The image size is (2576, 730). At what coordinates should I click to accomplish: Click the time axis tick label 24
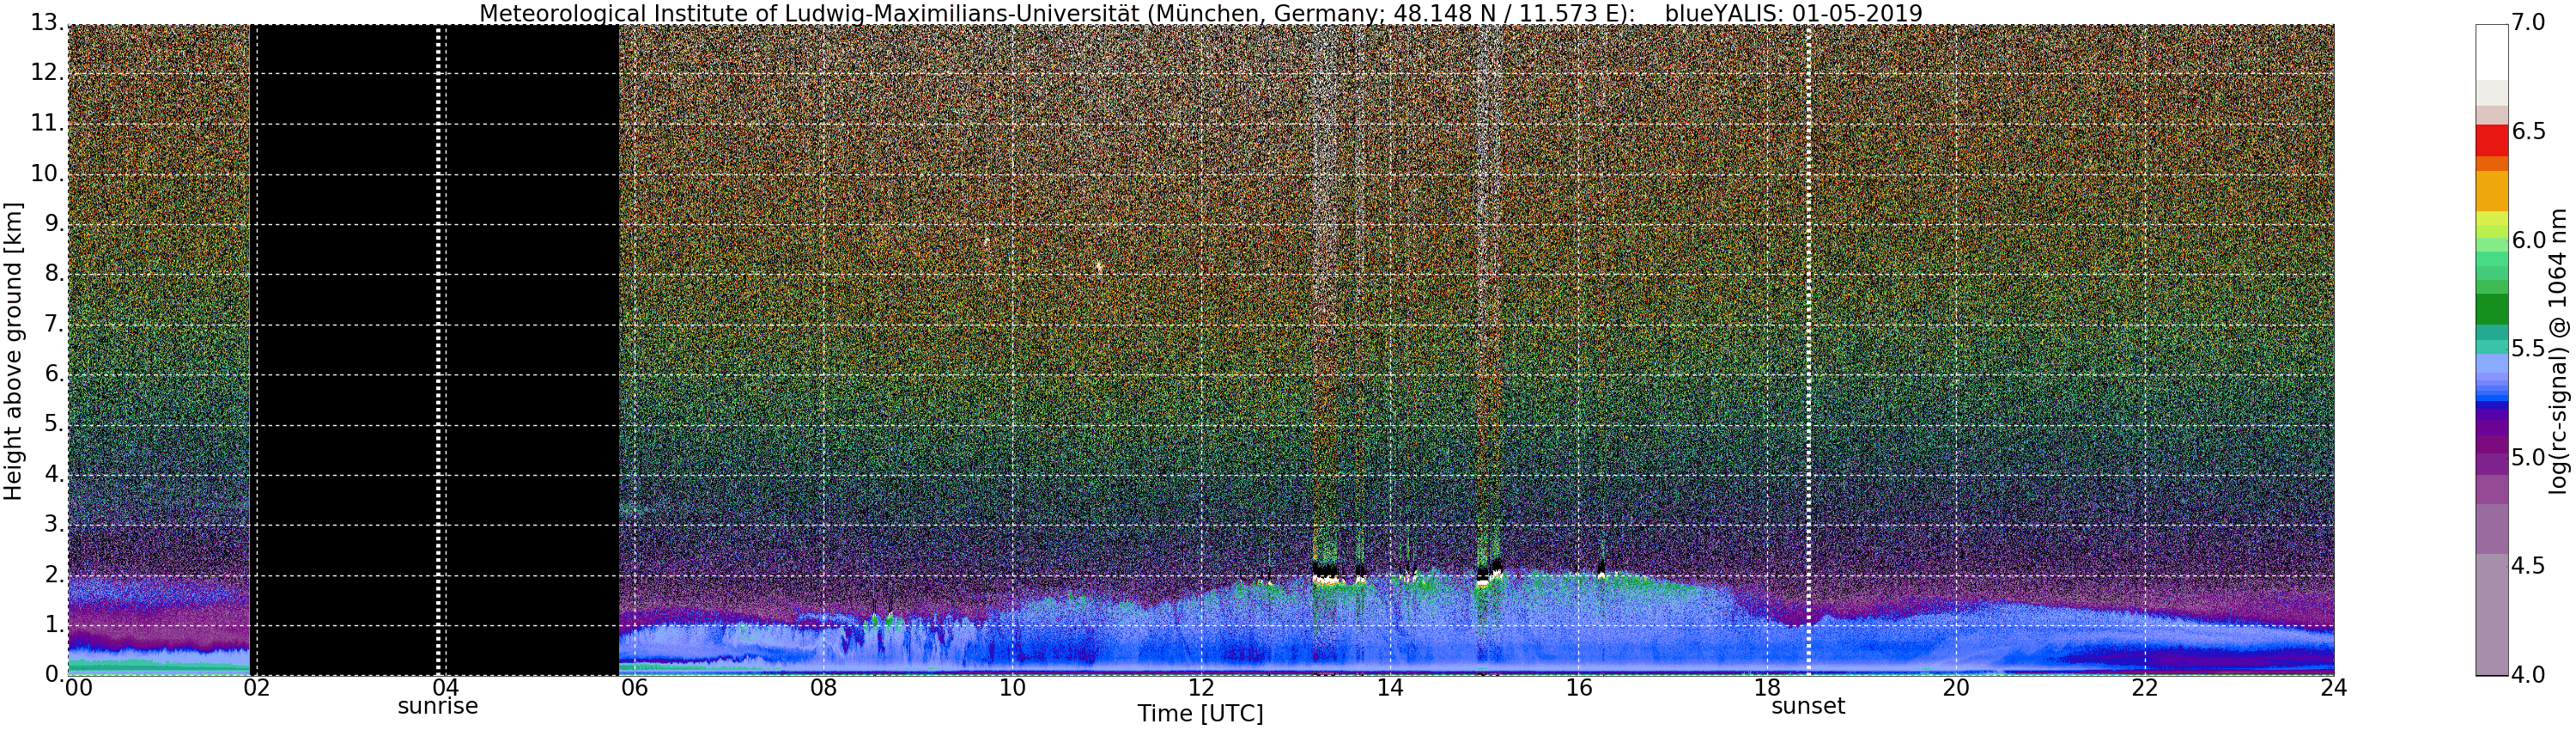pos(2334,688)
